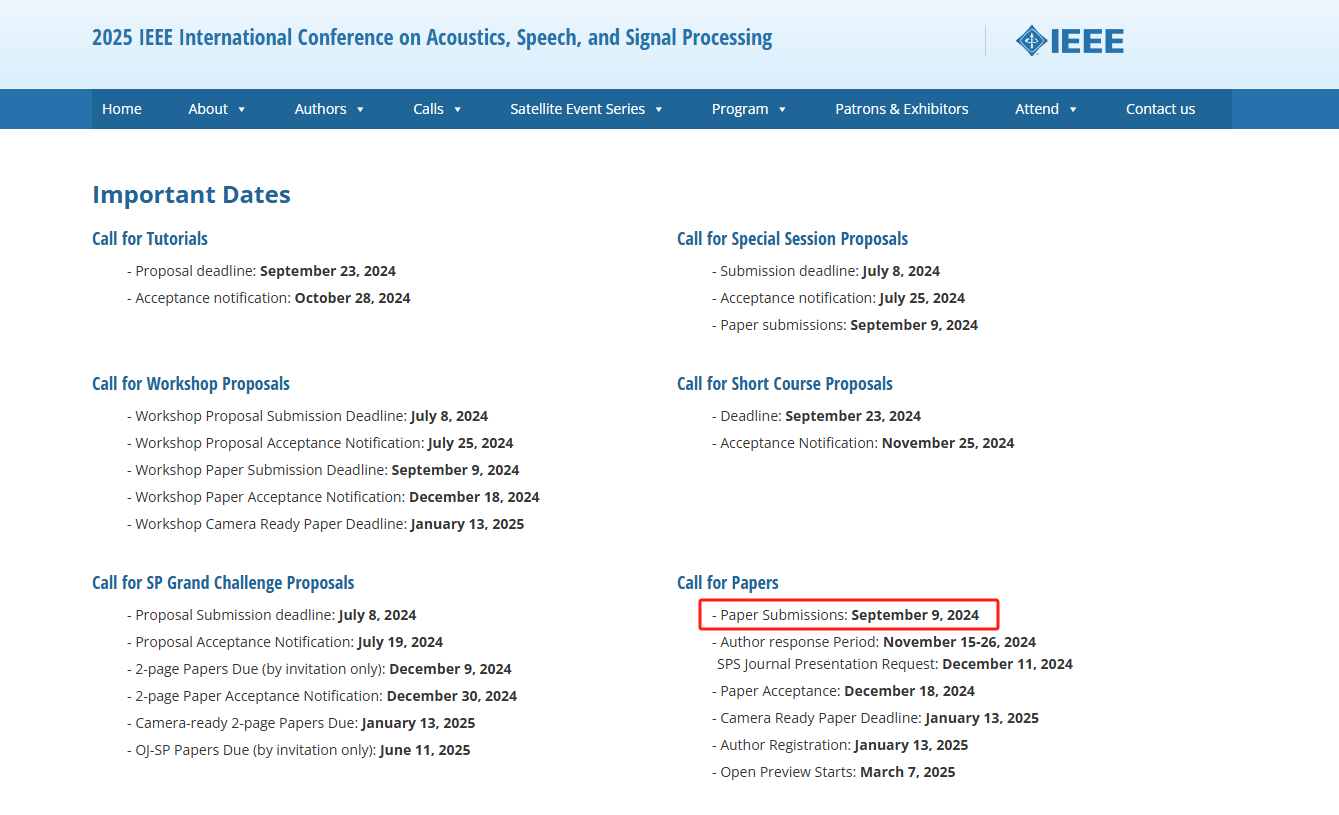1339x815 pixels.
Task: Expand the About dropdown menu
Action: 216,109
